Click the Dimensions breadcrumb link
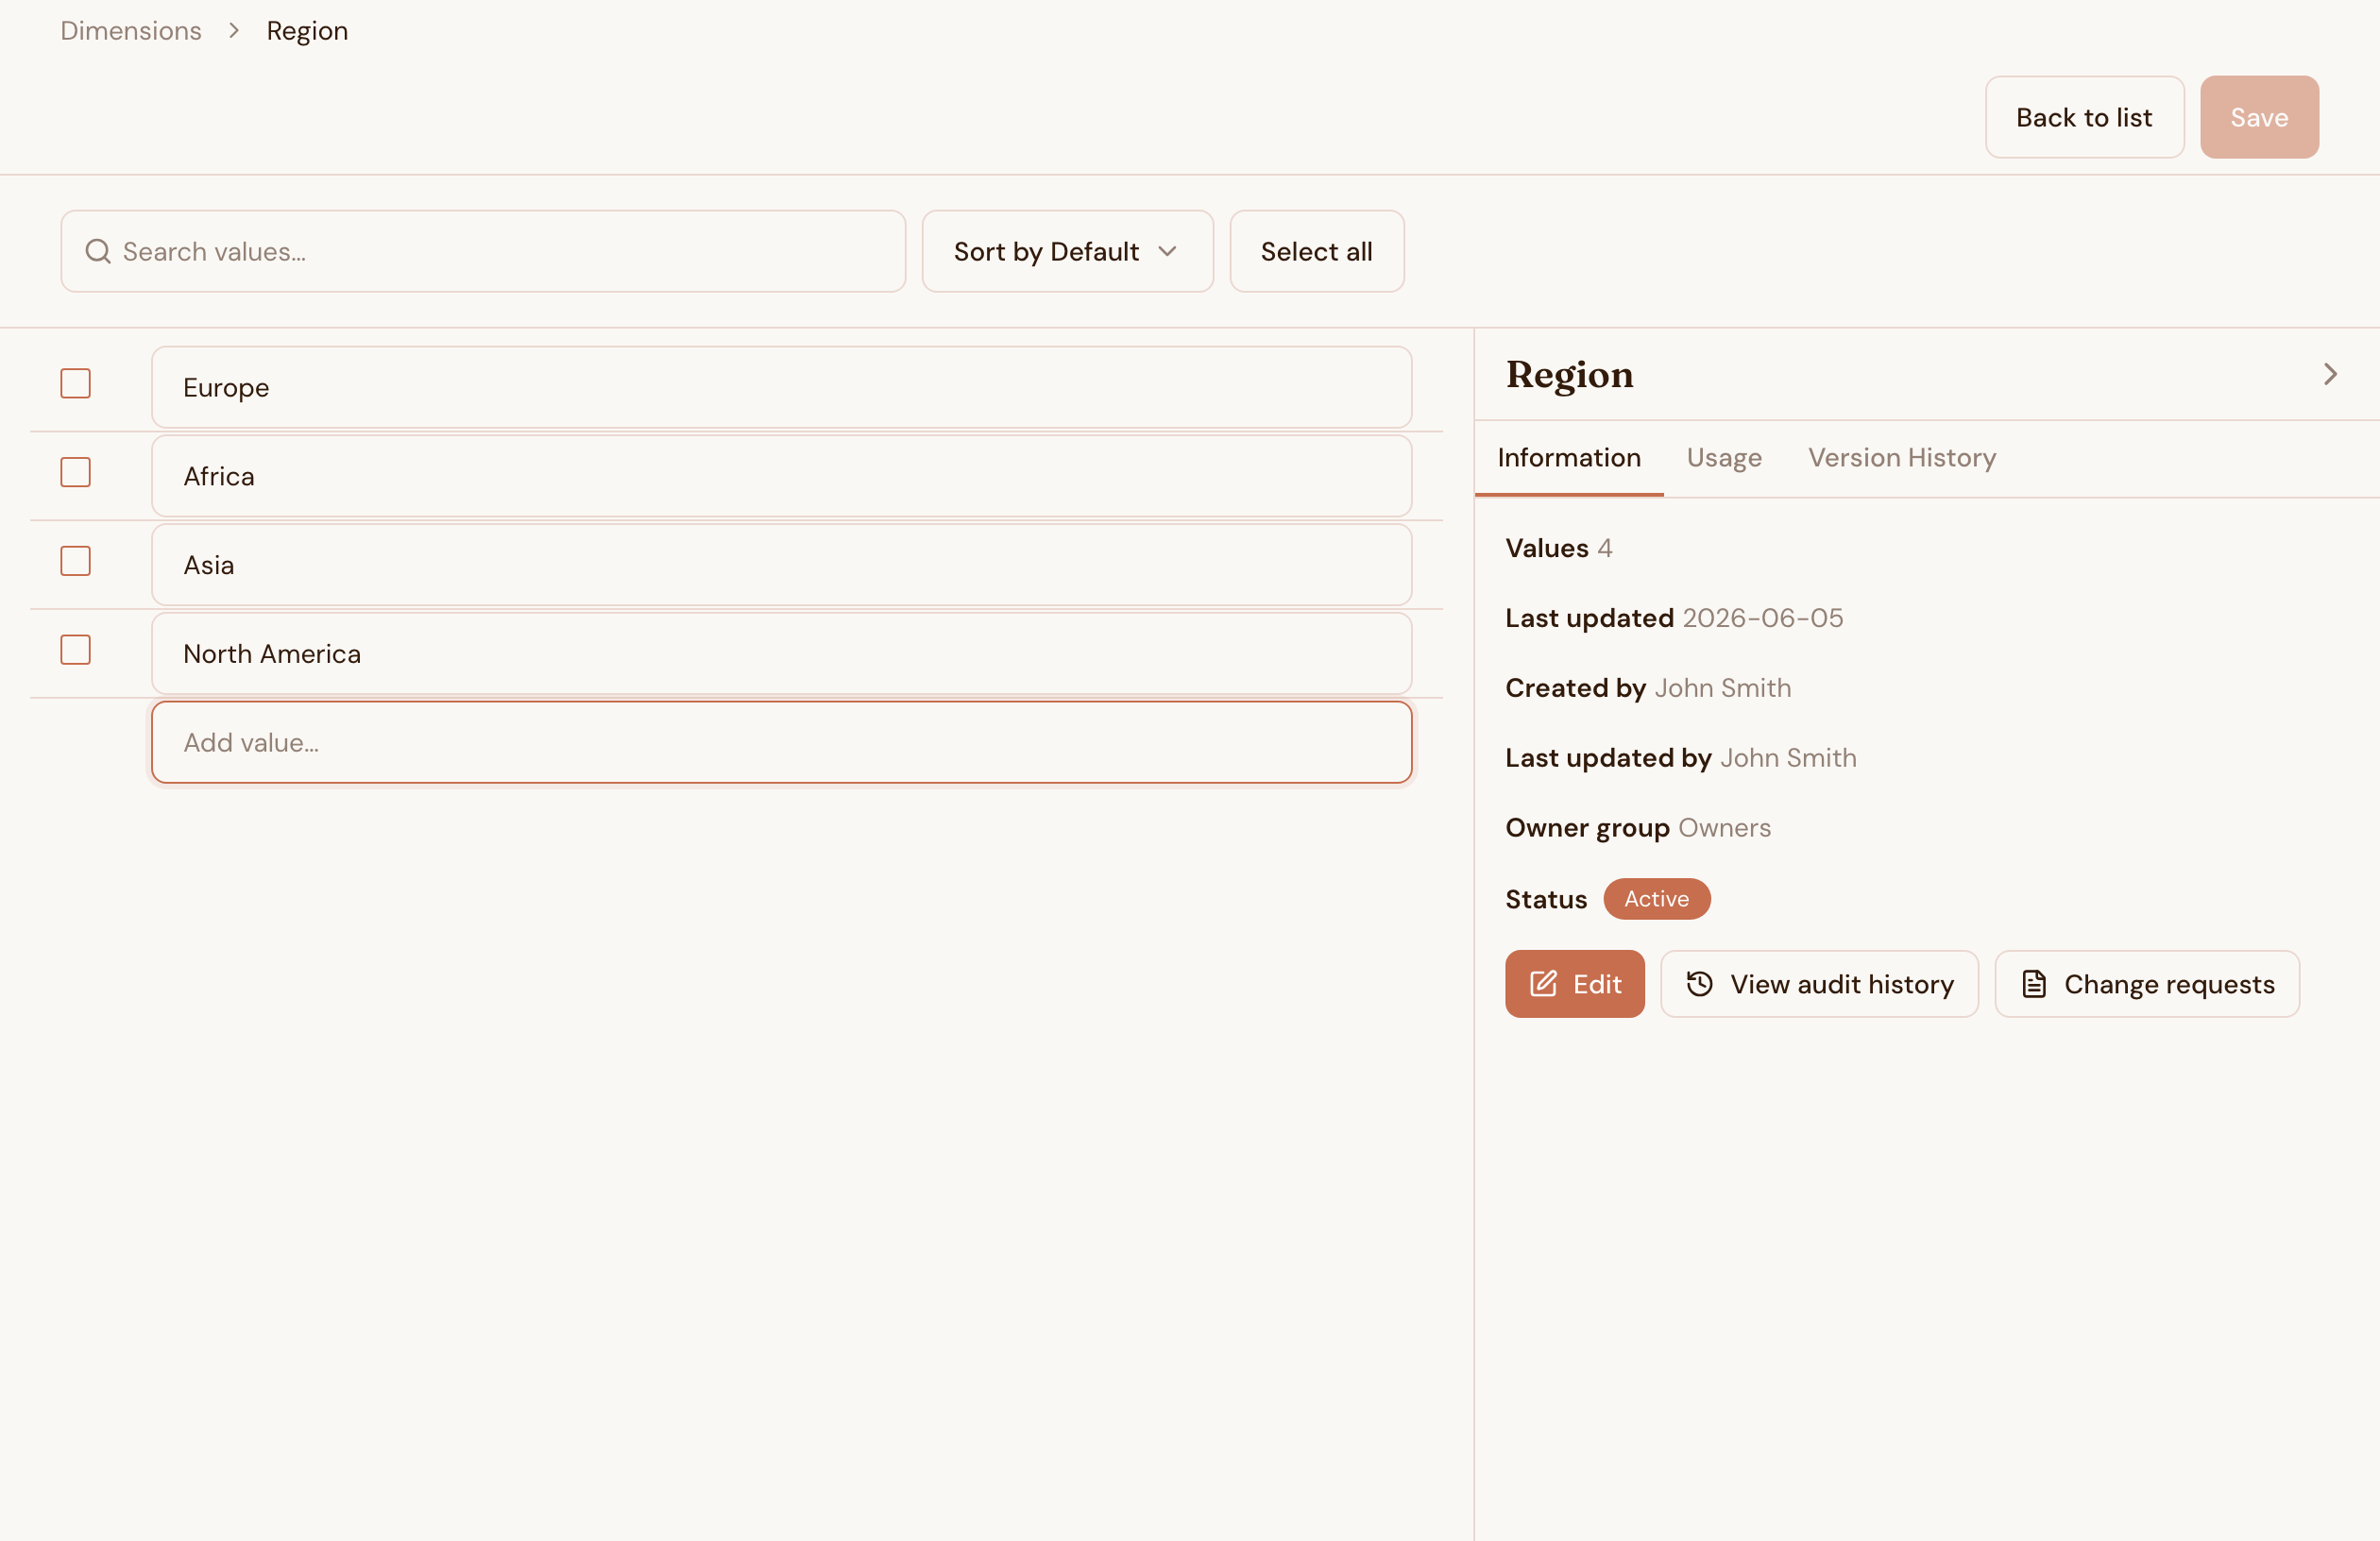2380x1541 pixels. (131, 31)
